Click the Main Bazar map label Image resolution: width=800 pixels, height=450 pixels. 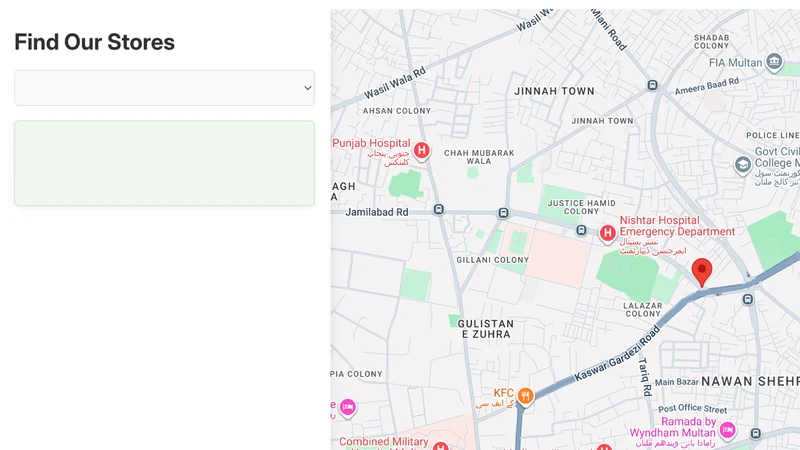coord(677,382)
